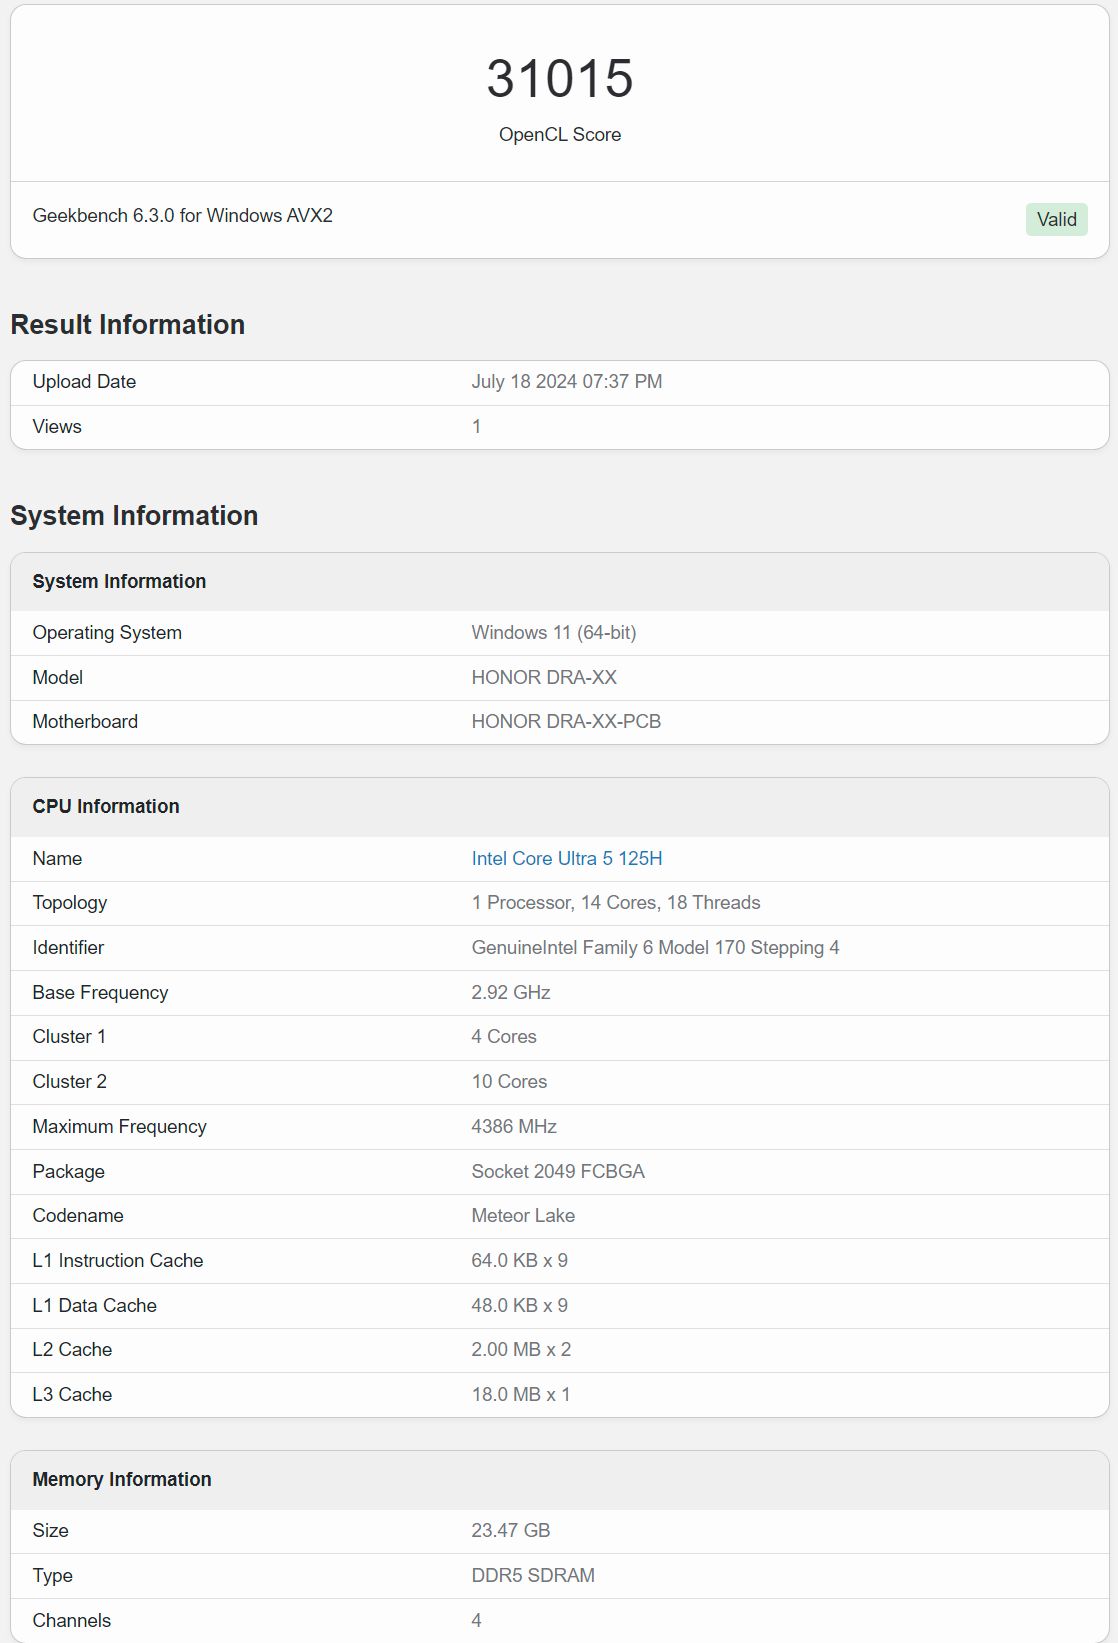
Task: Click the Channels row label
Action: tap(71, 1620)
